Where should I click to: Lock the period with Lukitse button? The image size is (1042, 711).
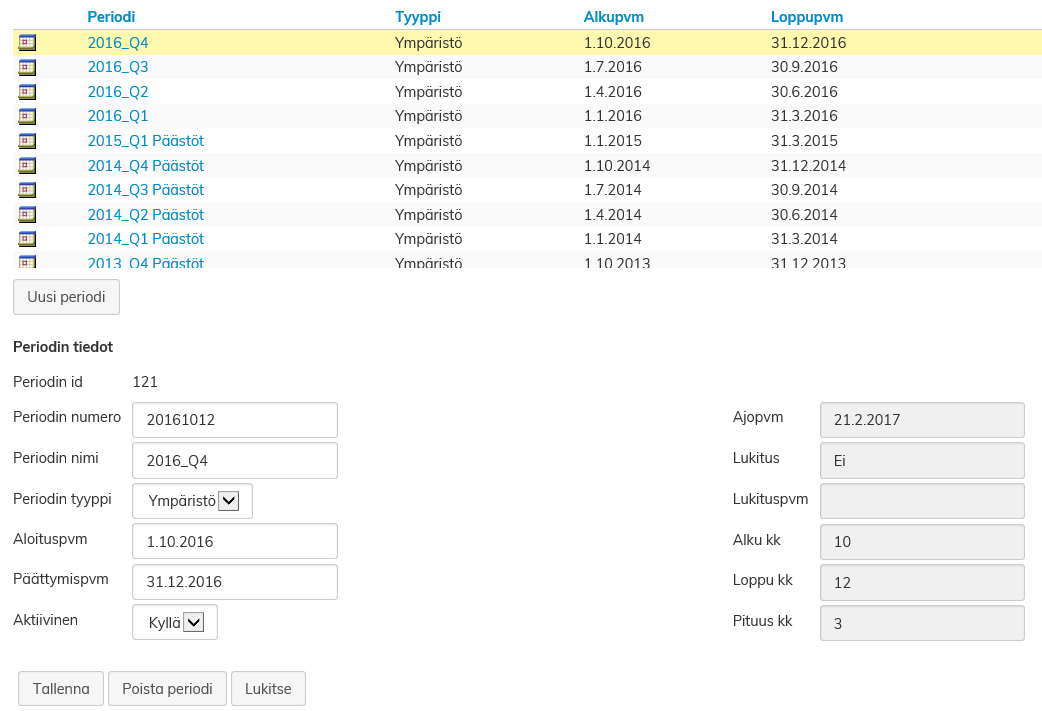coord(268,689)
